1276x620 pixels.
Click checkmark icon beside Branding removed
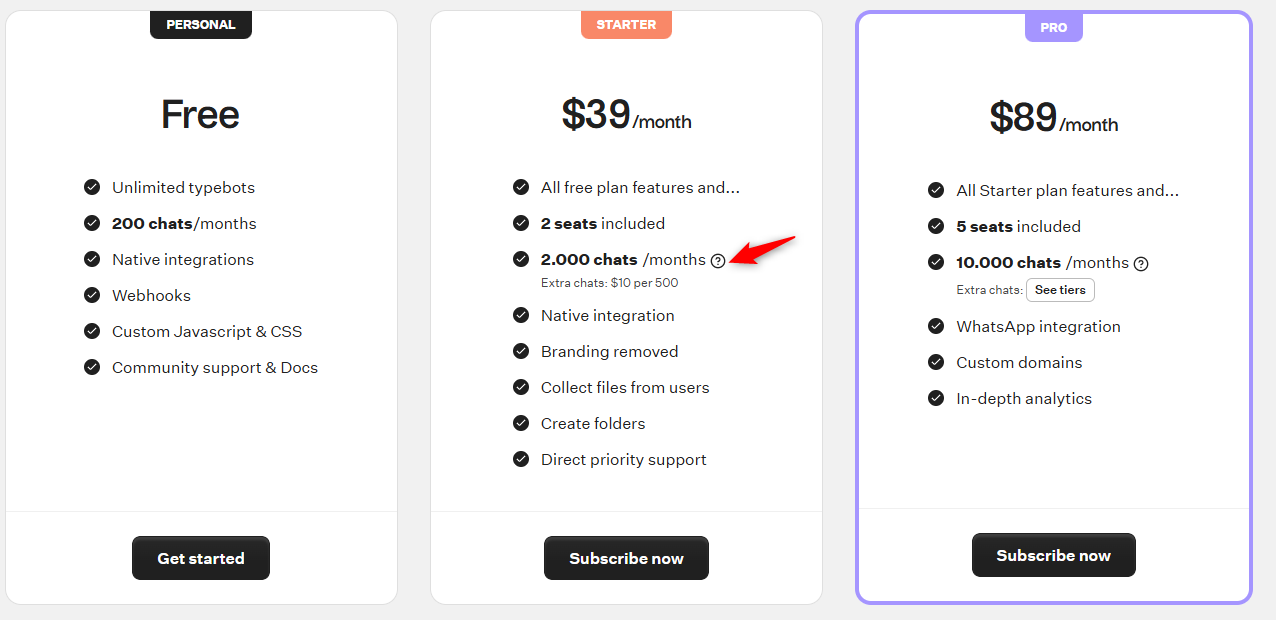tap(521, 351)
